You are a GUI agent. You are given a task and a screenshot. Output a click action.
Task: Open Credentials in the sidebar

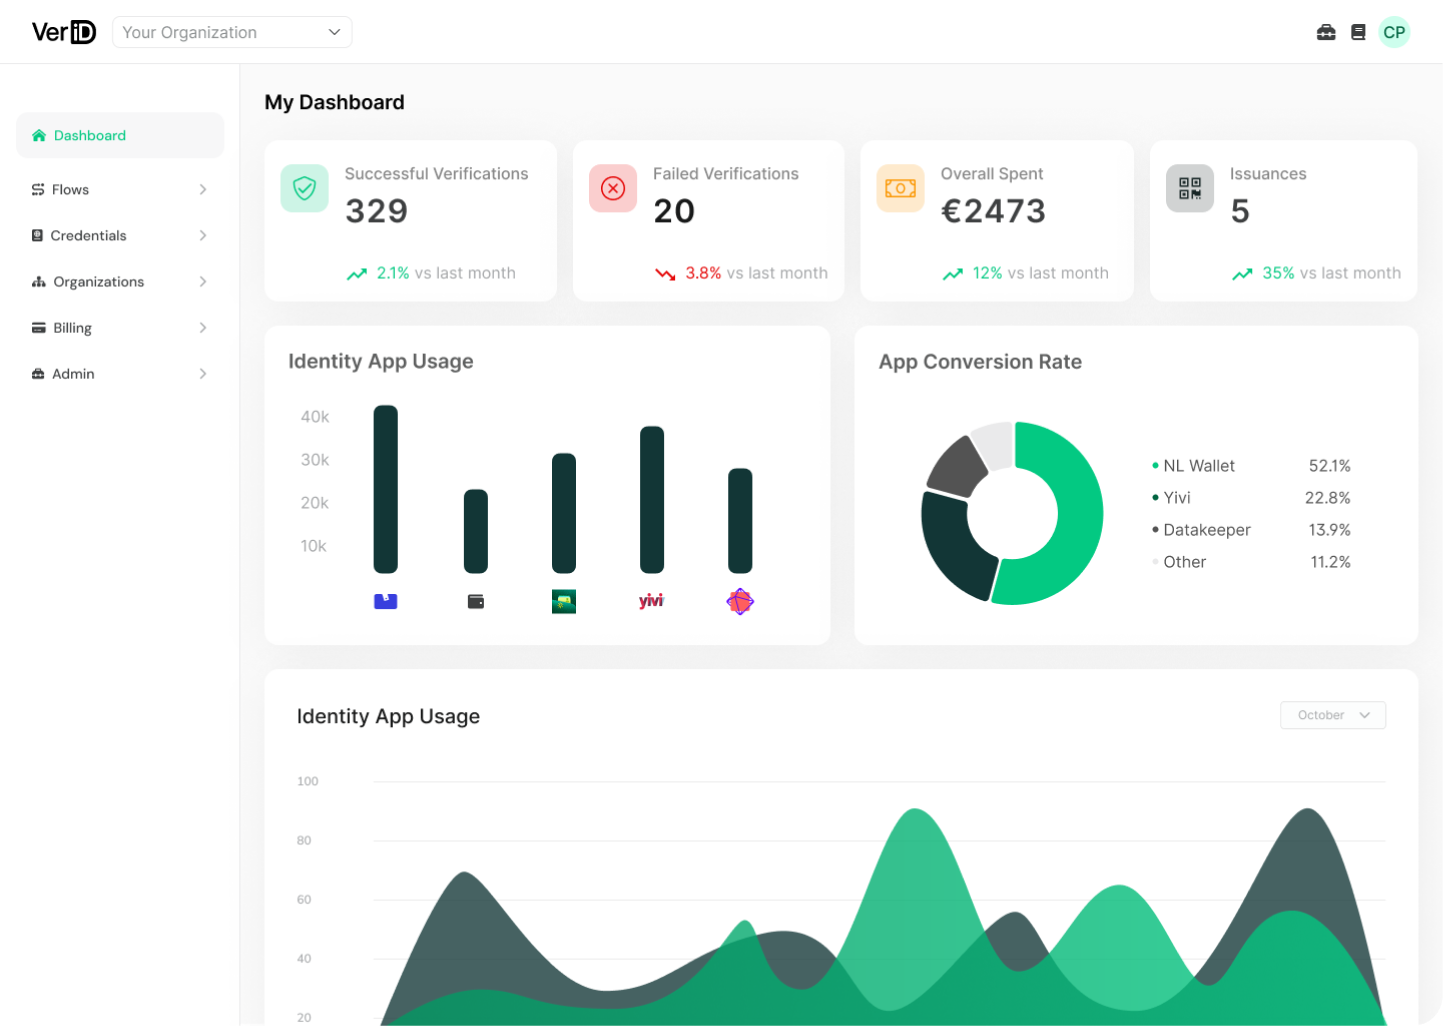coord(88,236)
